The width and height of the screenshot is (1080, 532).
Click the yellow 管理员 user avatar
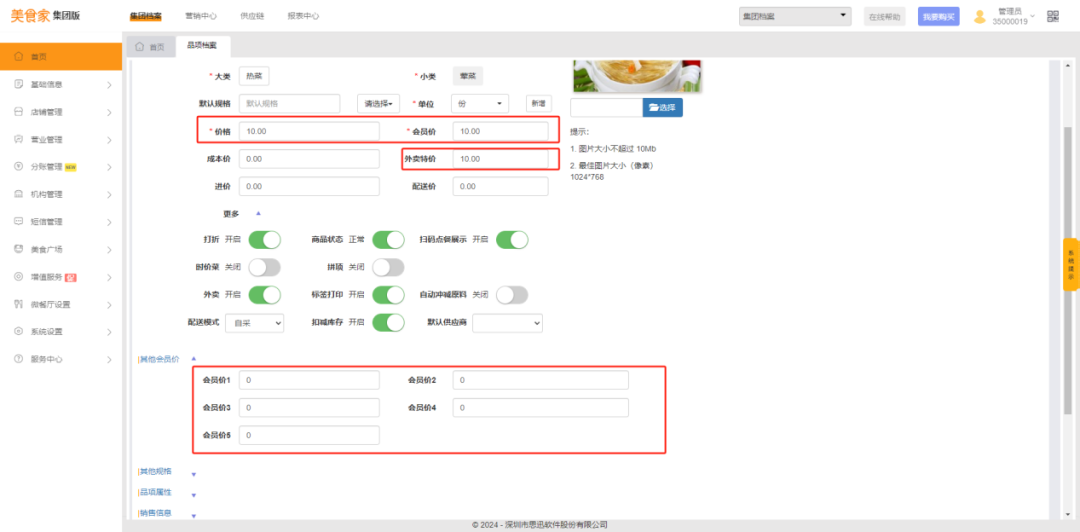(x=979, y=17)
